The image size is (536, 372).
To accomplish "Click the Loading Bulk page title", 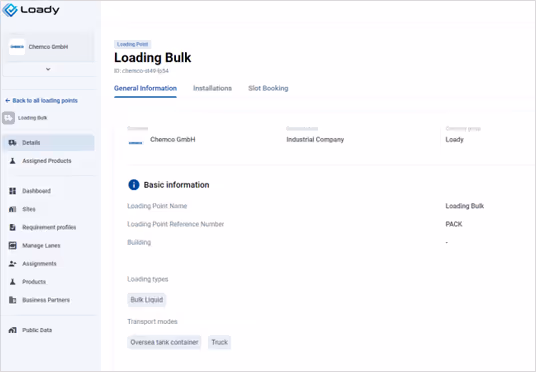I will 152,57.
